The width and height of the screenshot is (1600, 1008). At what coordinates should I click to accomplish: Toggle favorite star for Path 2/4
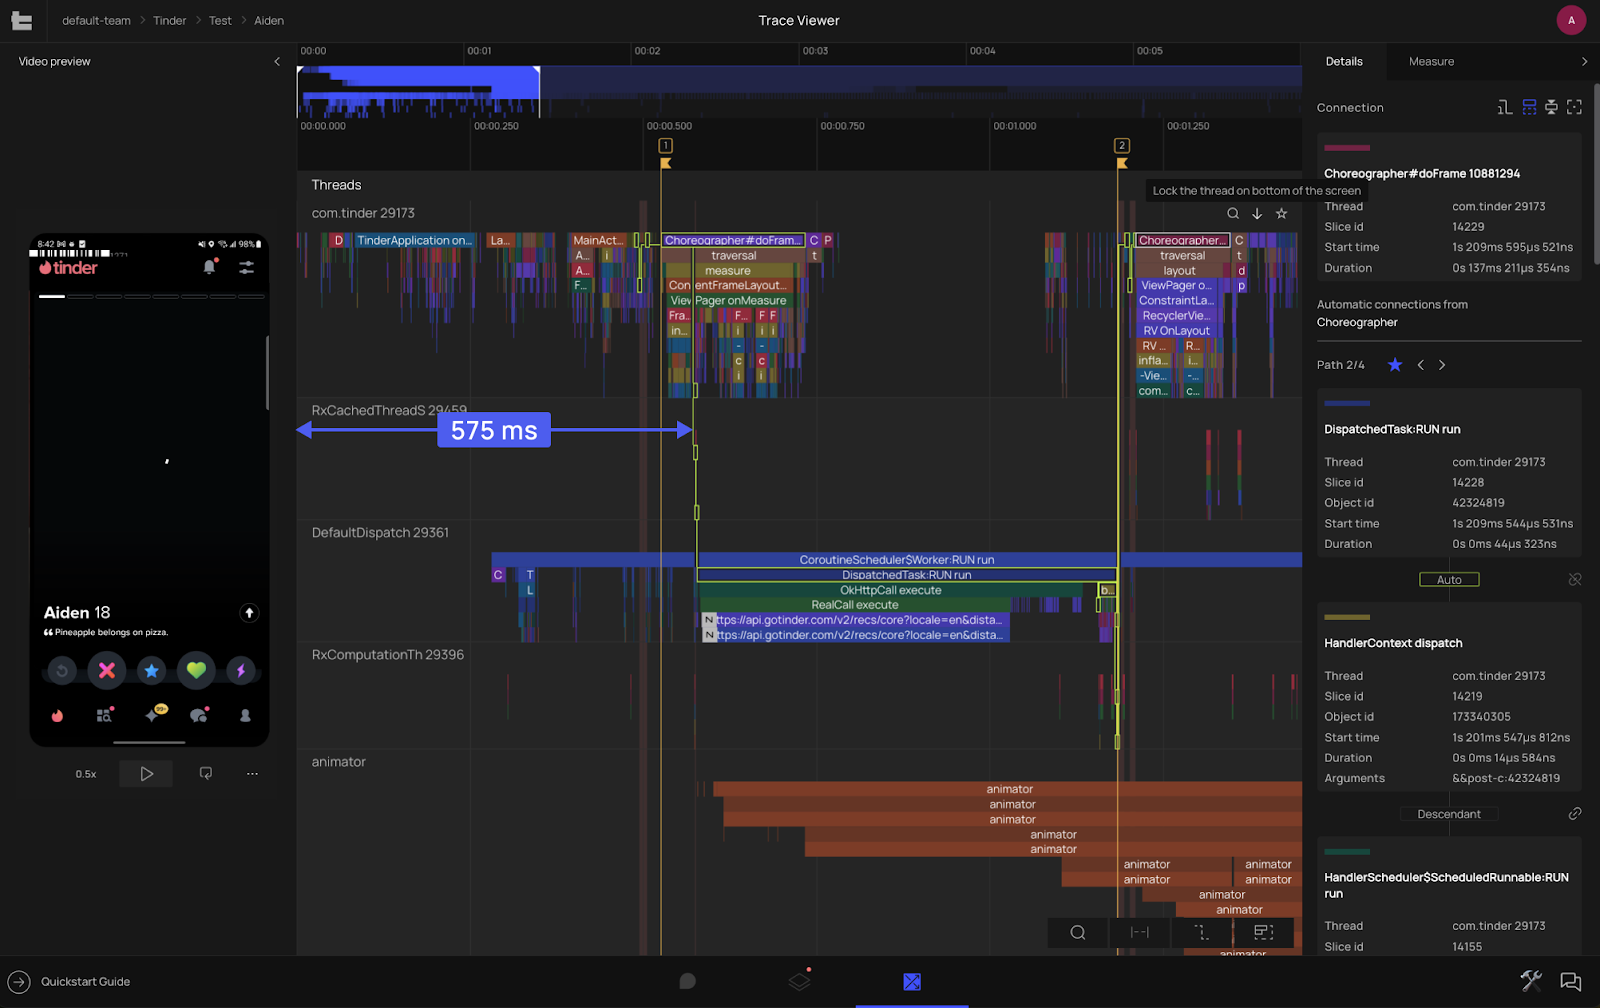point(1395,365)
